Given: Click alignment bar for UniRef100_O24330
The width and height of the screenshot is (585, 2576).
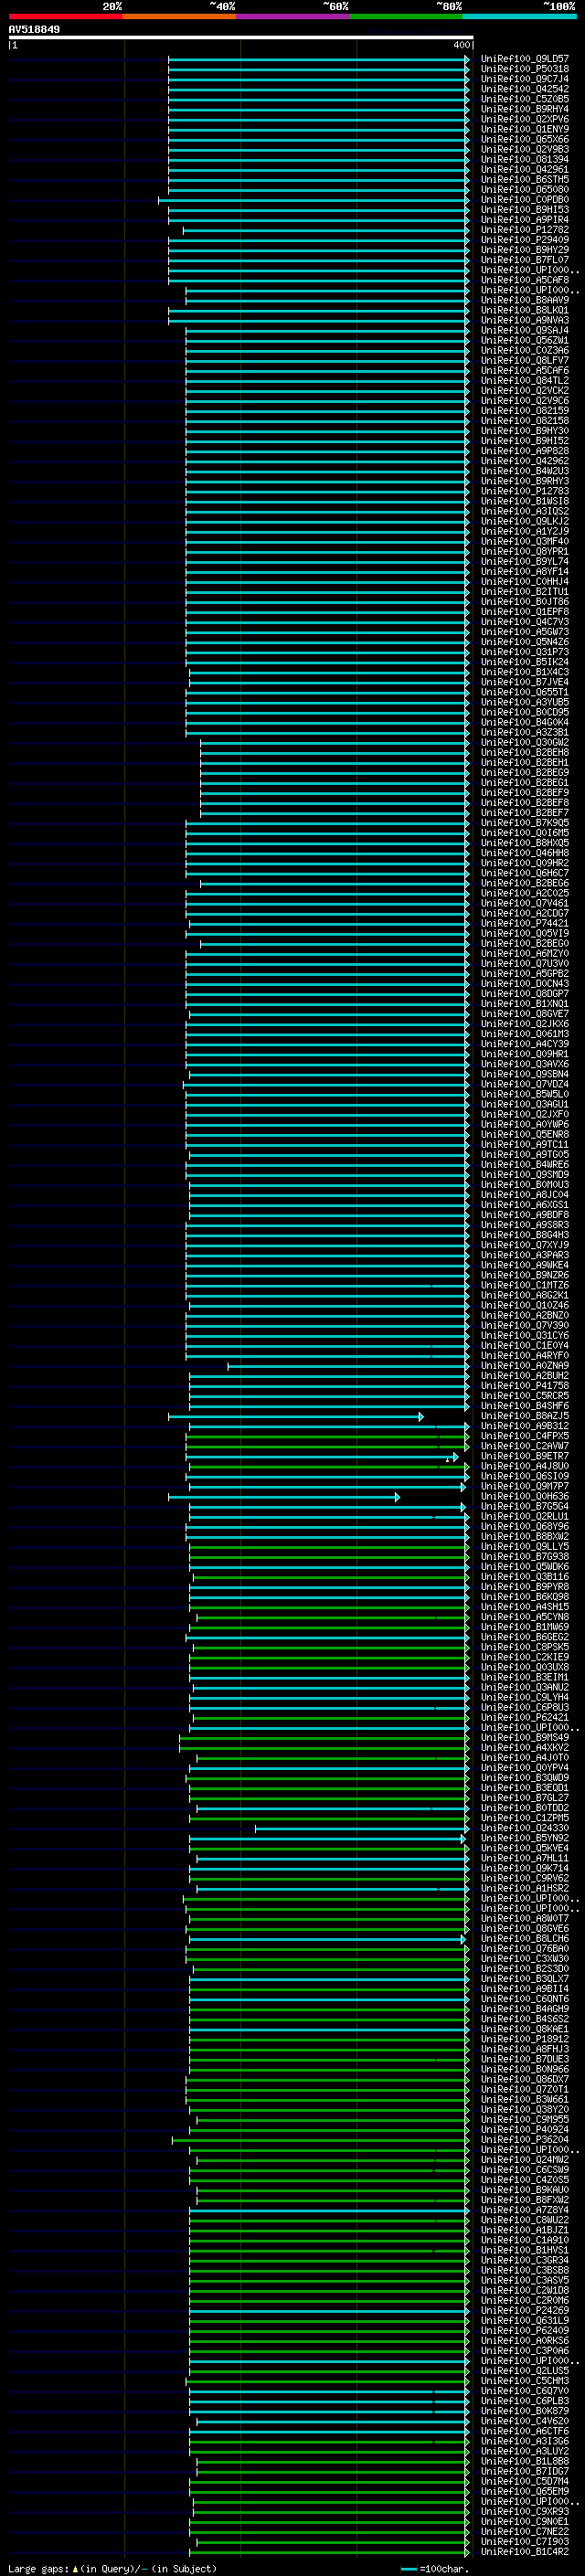Looking at the screenshot, I should coord(362,1828).
